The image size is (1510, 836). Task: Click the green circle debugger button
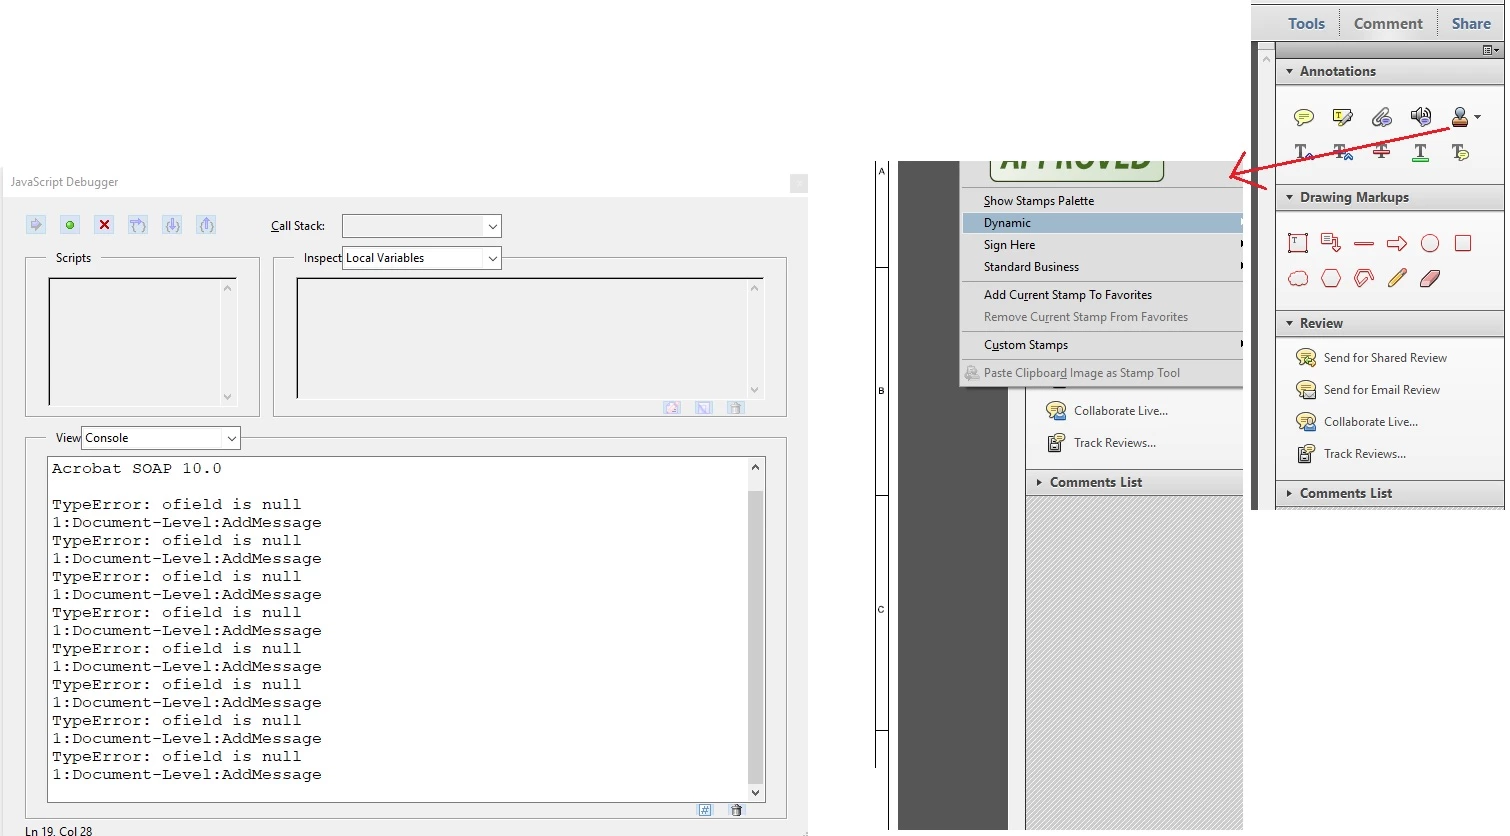point(70,225)
